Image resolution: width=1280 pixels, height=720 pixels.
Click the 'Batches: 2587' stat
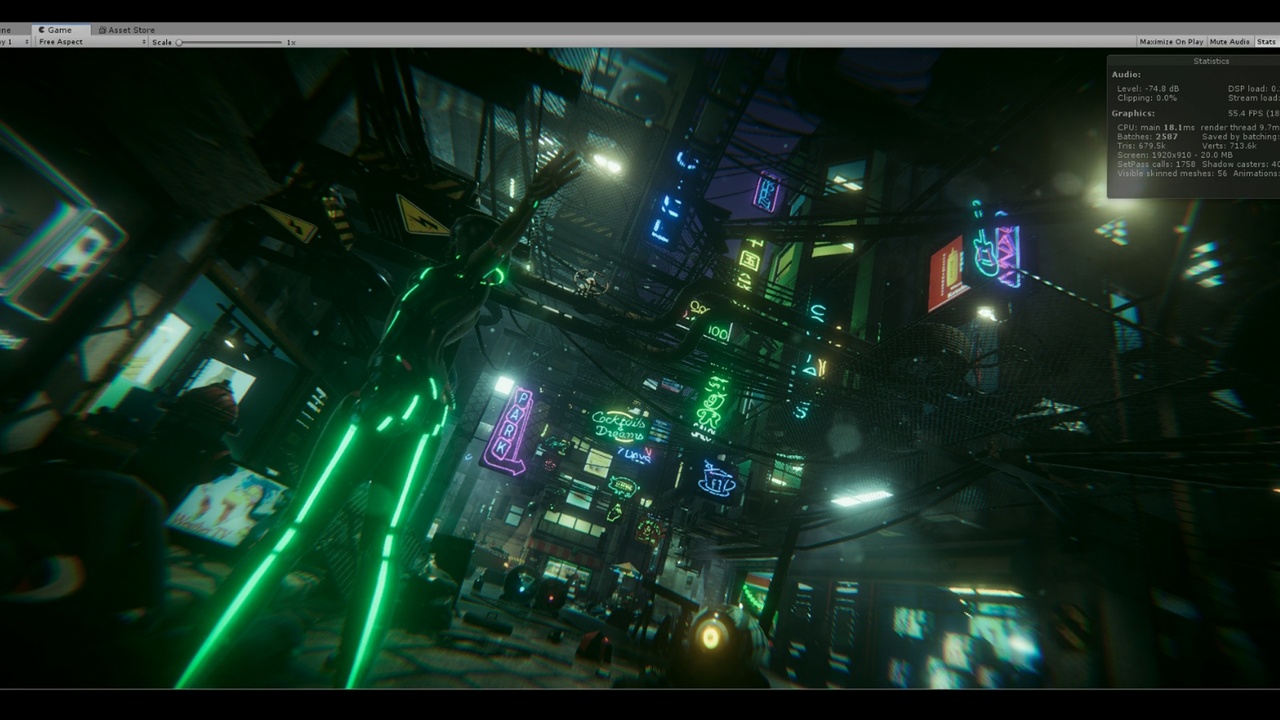pos(1147,136)
